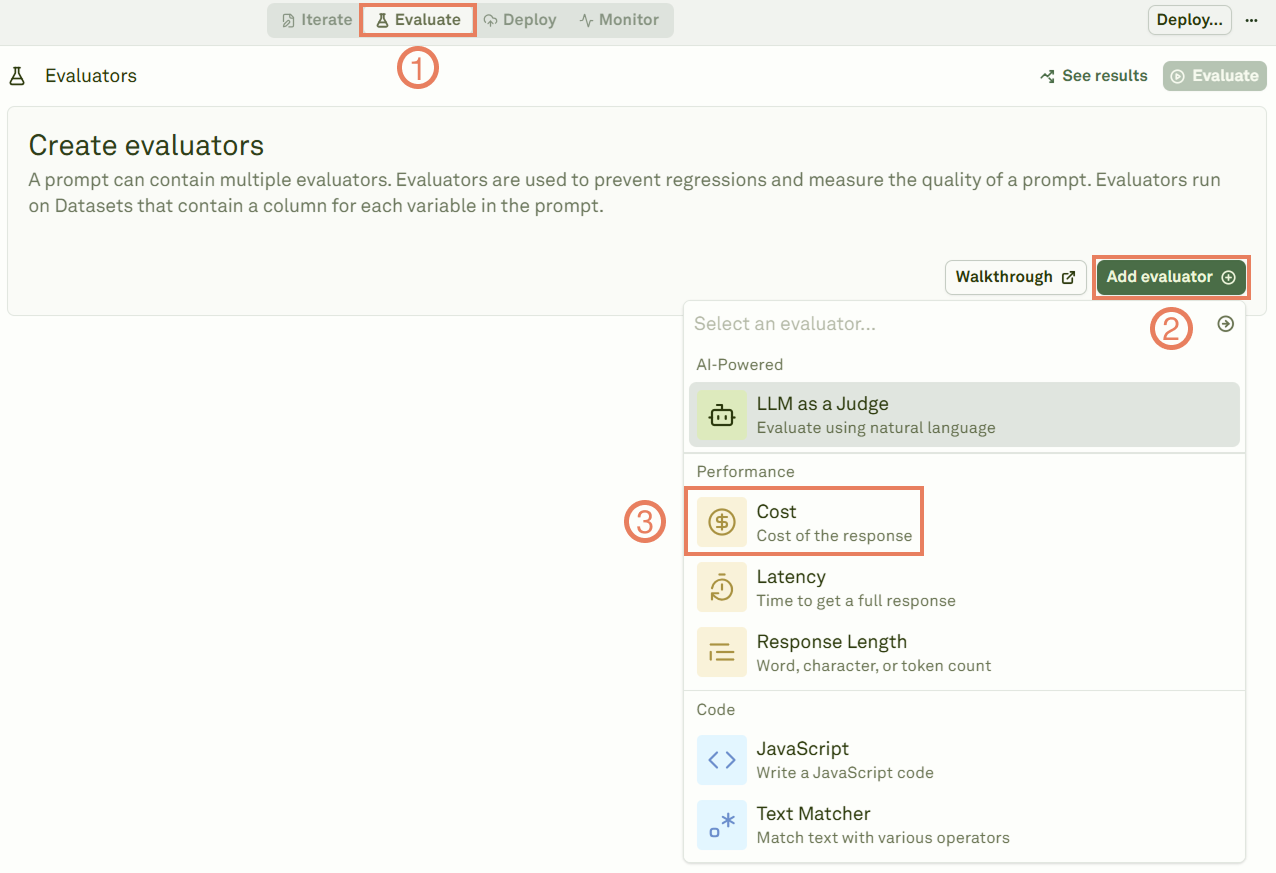
Task: Open the Deploy... dropdown button
Action: [x=1189, y=19]
